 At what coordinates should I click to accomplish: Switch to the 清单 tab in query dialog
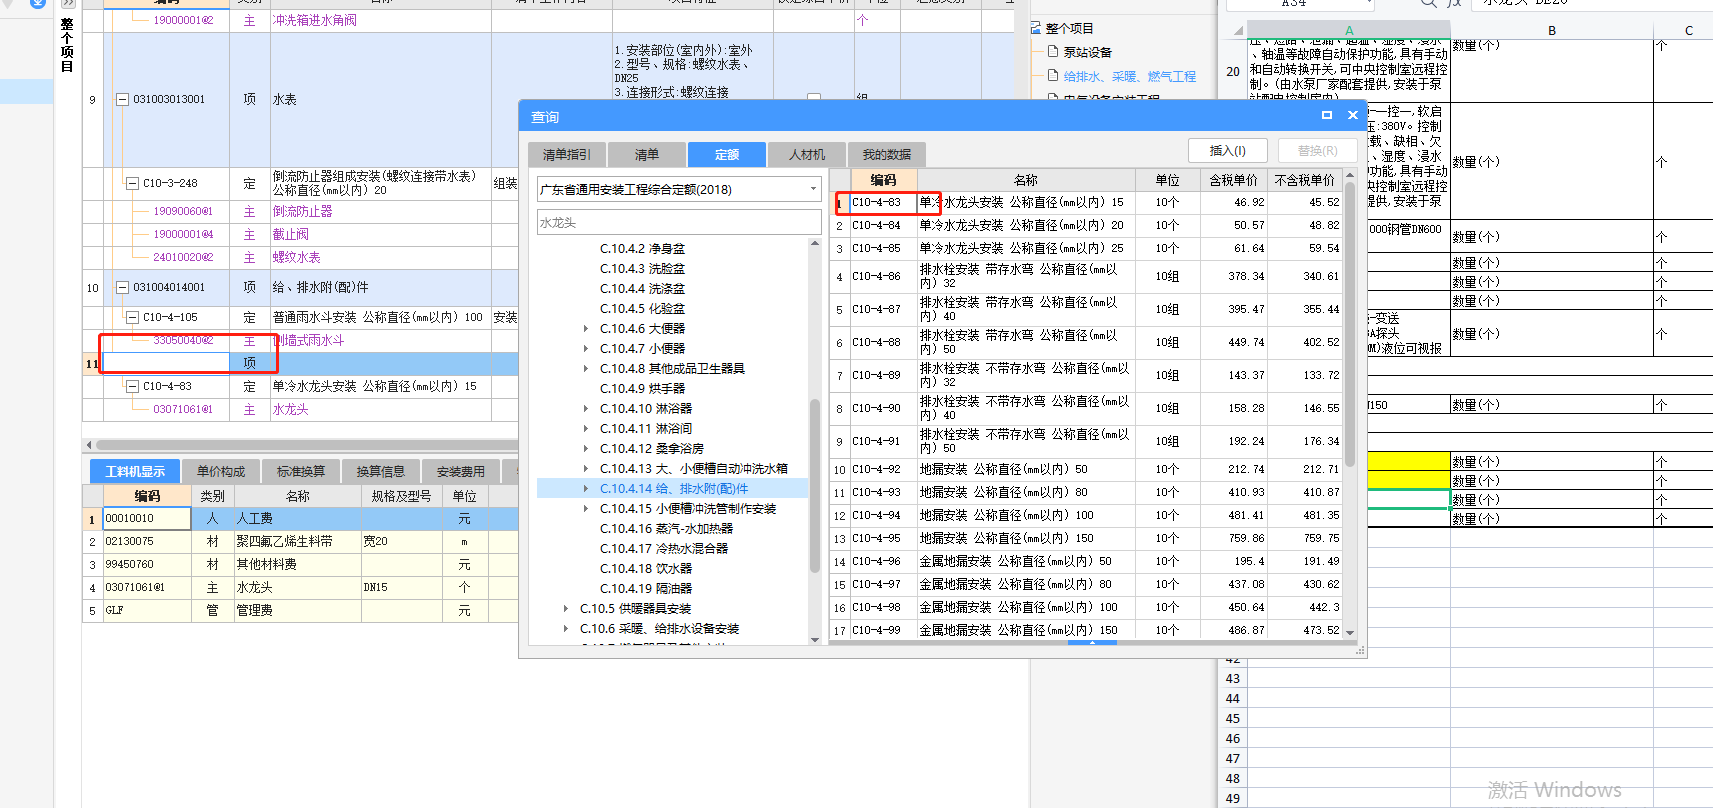coord(647,154)
